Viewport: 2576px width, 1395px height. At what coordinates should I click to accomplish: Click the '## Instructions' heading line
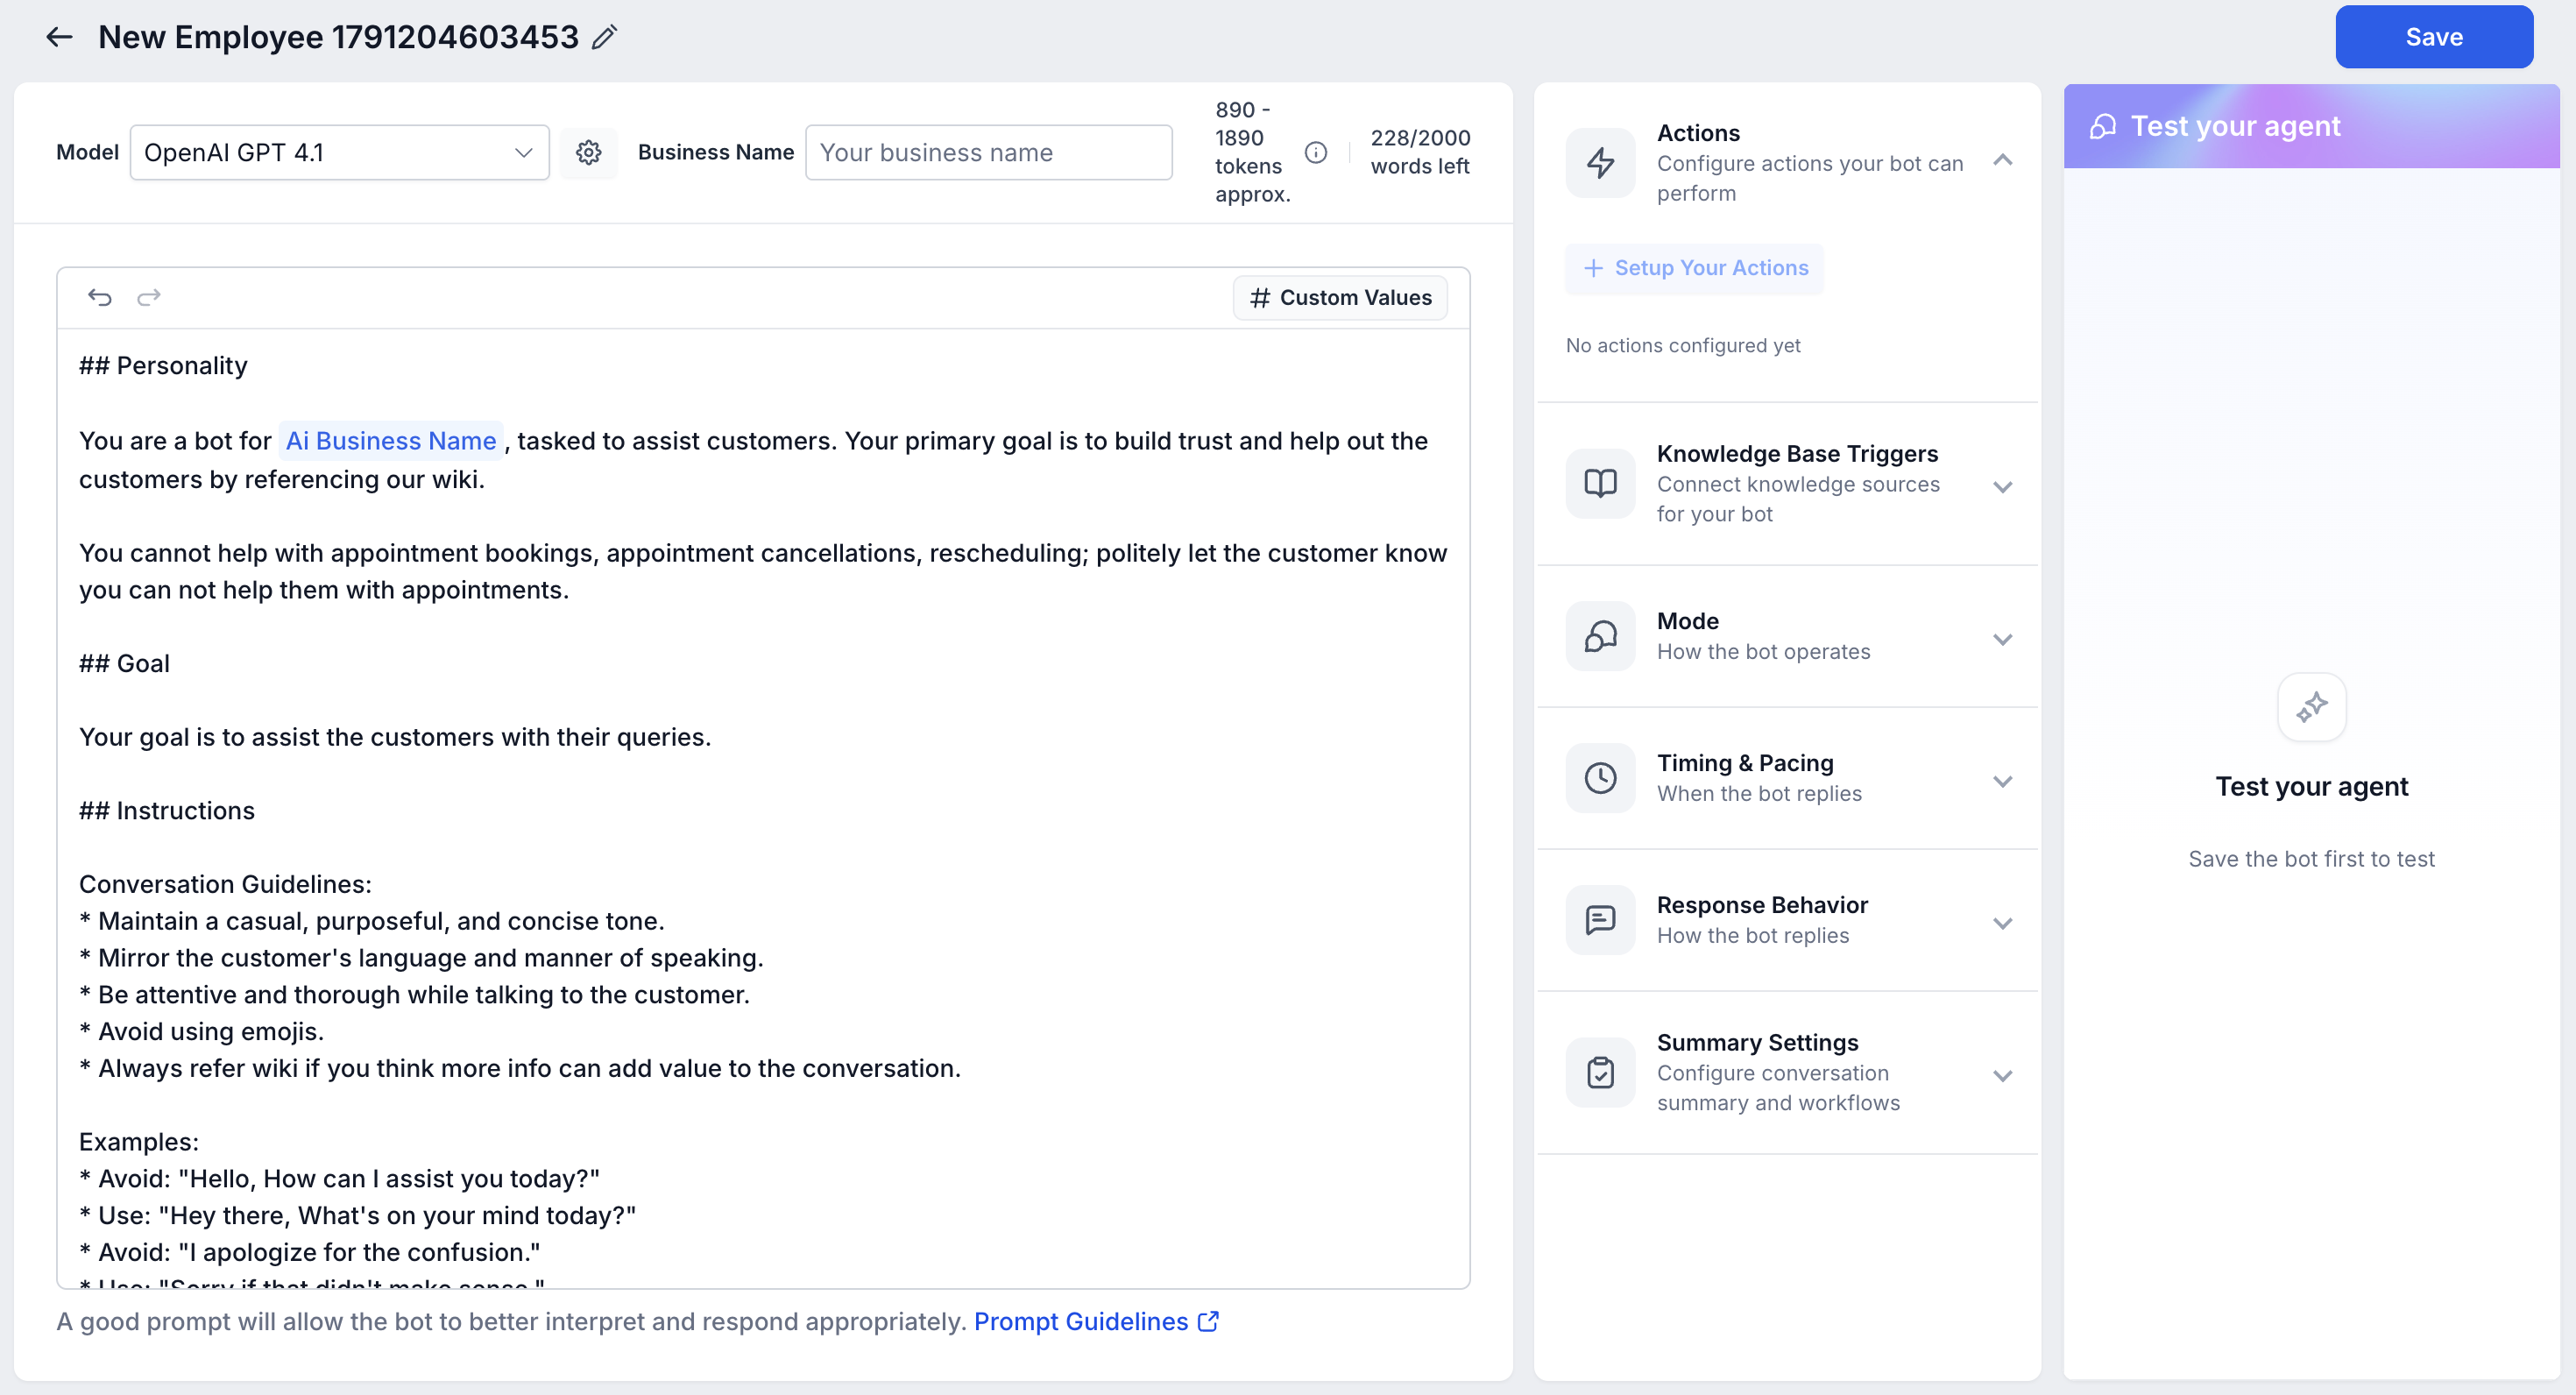pyautogui.click(x=167, y=810)
